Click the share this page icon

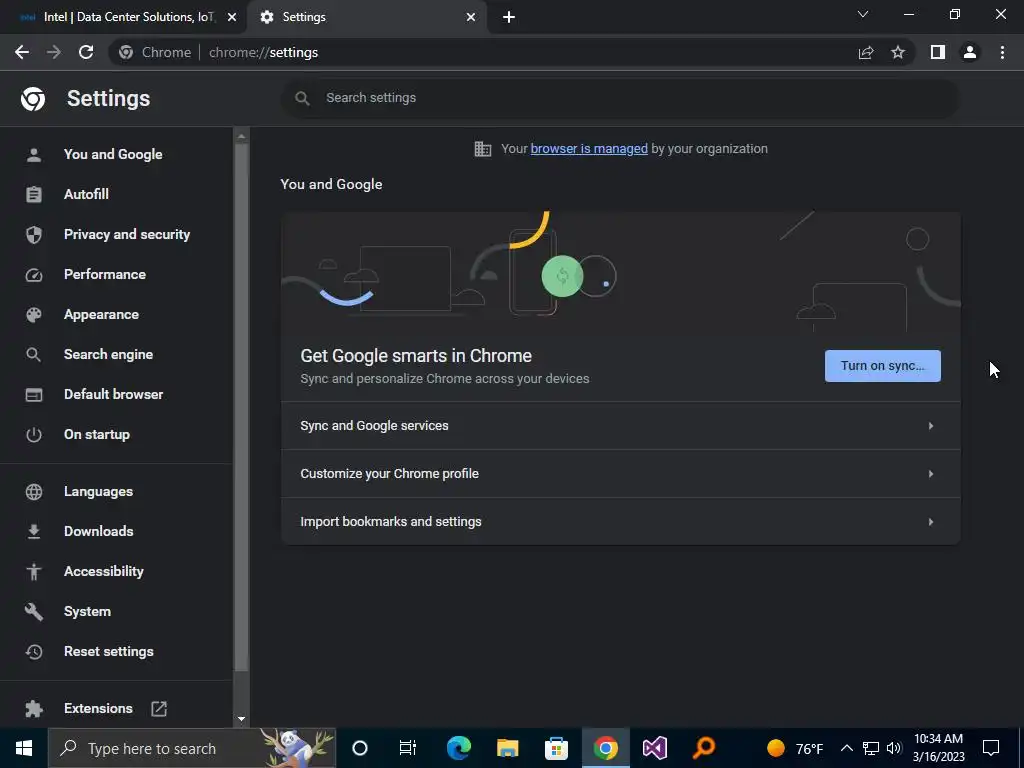[866, 52]
